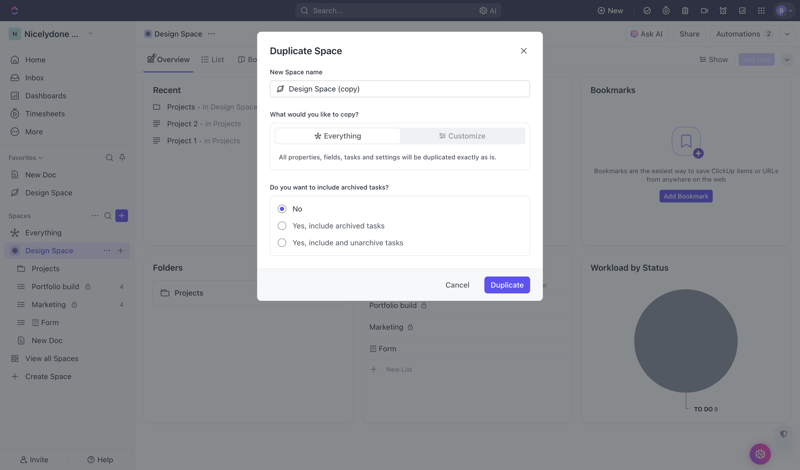
Task: Expand the chevron next to Automations
Action: (787, 34)
